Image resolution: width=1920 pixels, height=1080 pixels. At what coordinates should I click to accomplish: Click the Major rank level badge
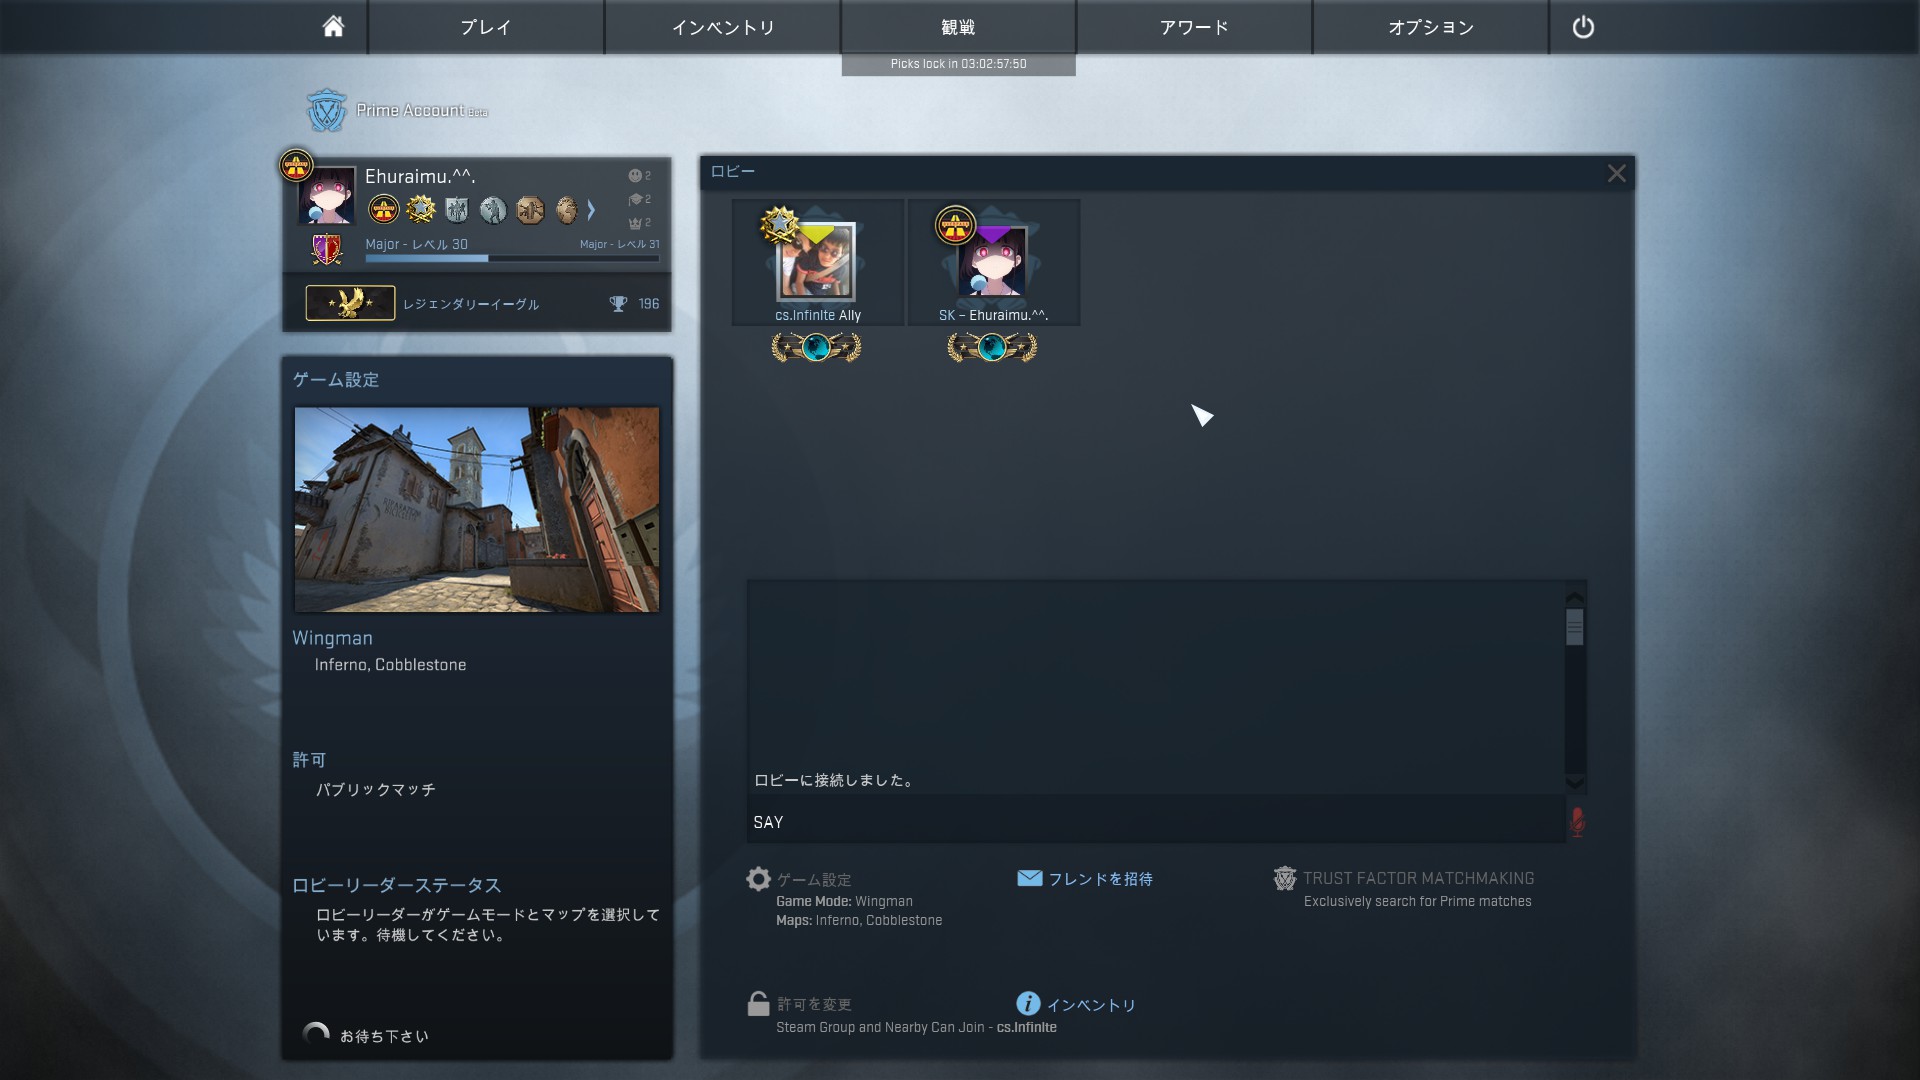click(x=327, y=249)
